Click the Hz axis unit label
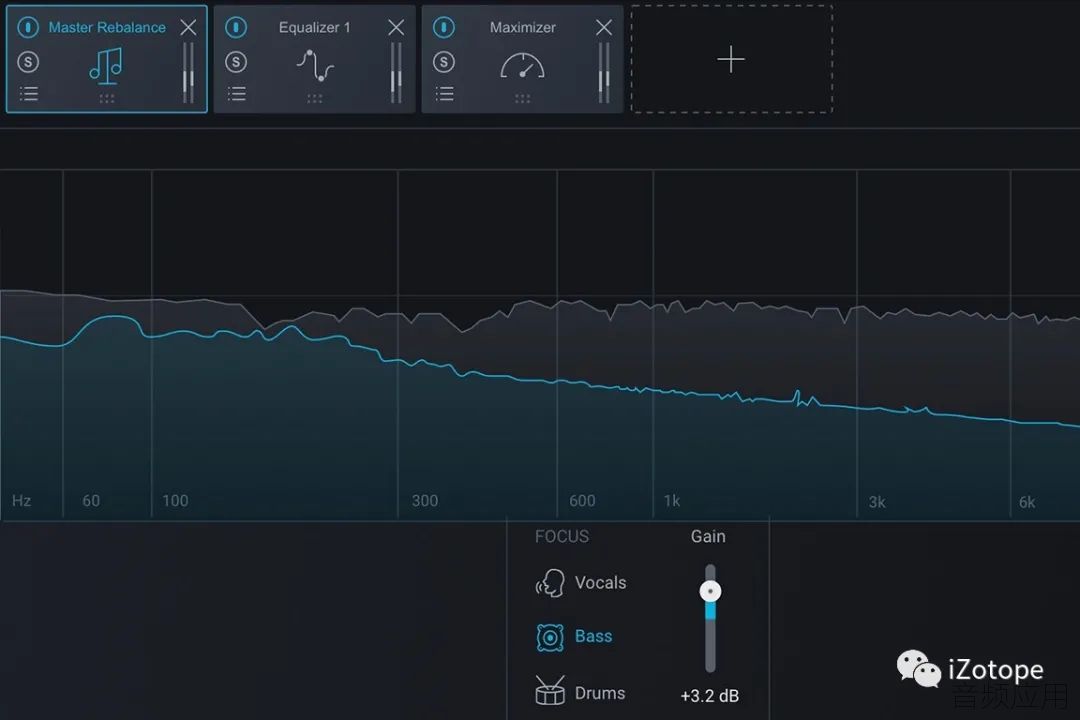 pyautogui.click(x=21, y=501)
